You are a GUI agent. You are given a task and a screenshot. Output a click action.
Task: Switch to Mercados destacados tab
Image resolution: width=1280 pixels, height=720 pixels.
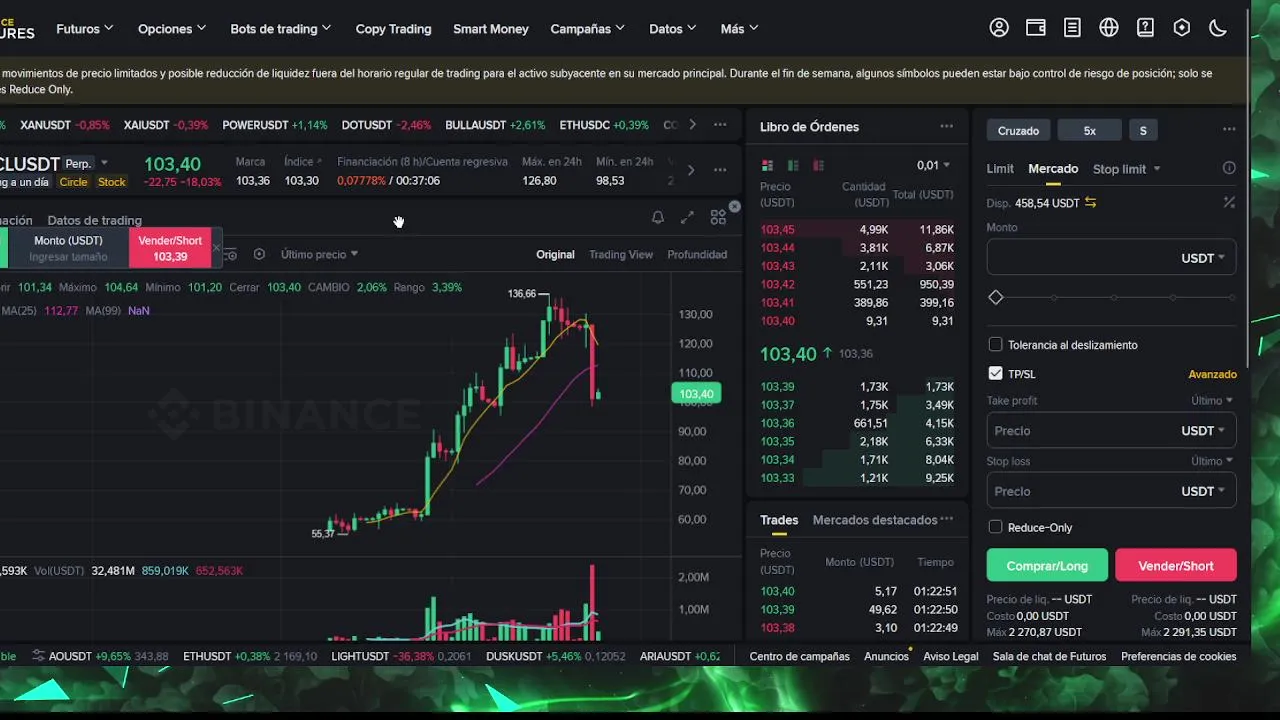(875, 520)
